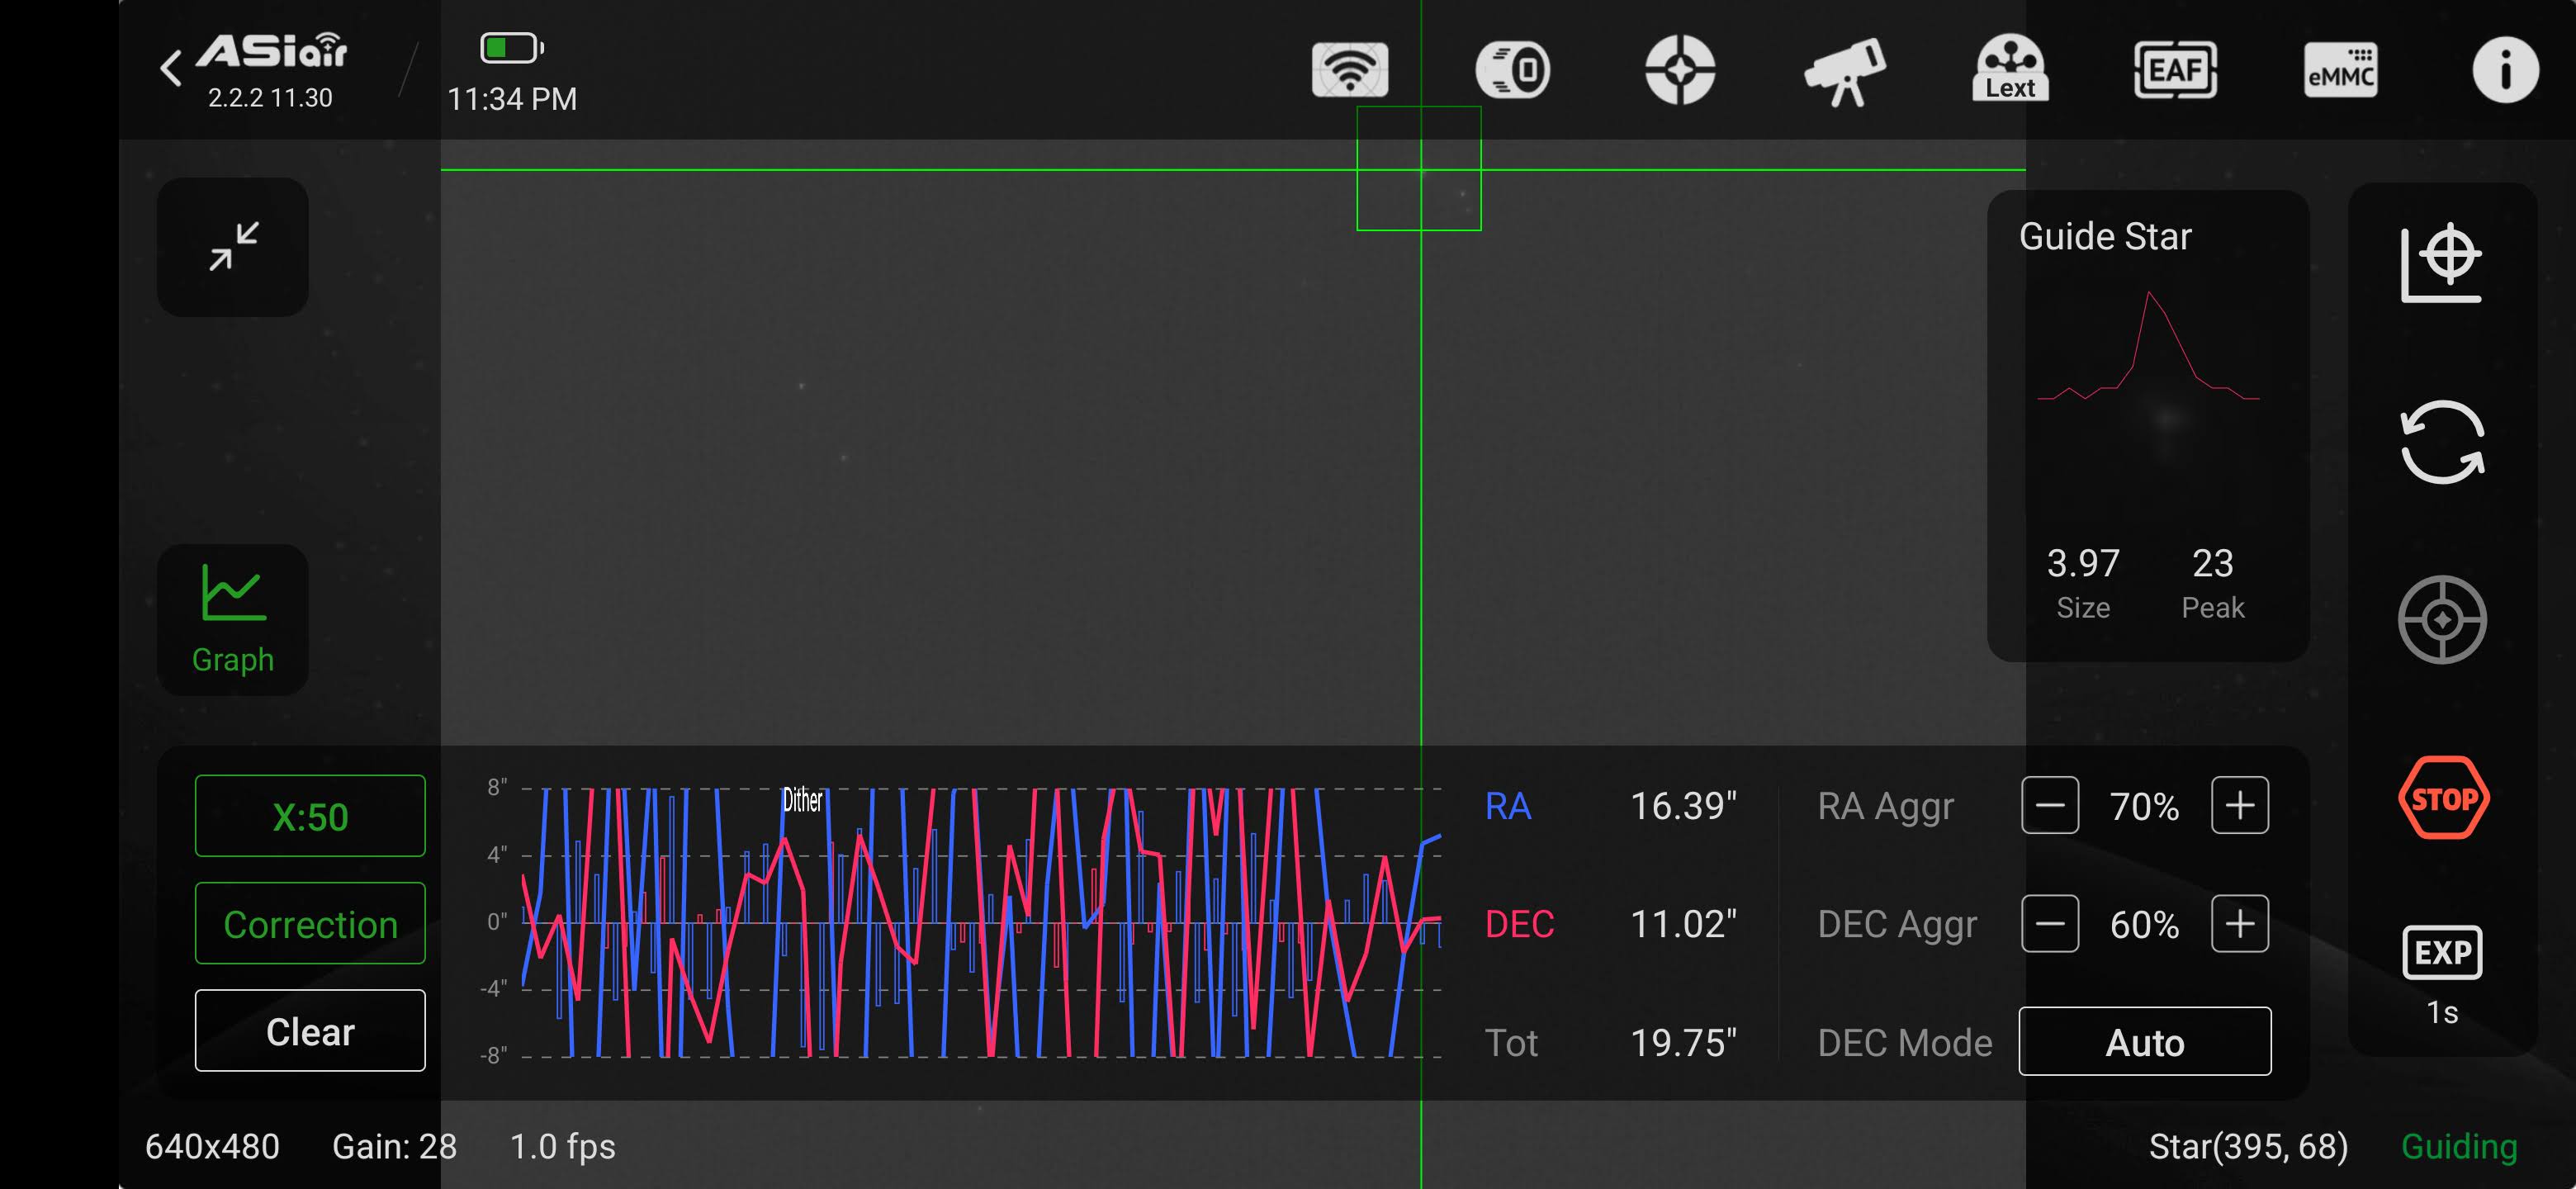Click the 1s exposure time label
This screenshot has width=2576, height=1189.
click(x=2442, y=1012)
